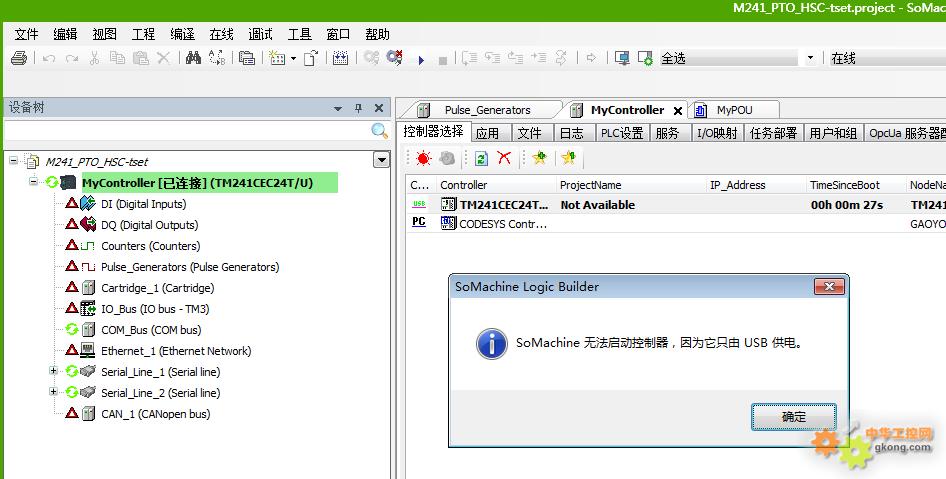Viewport: 946px width, 479px height.
Task: Start the application with blue play arrow
Action: coord(421,60)
